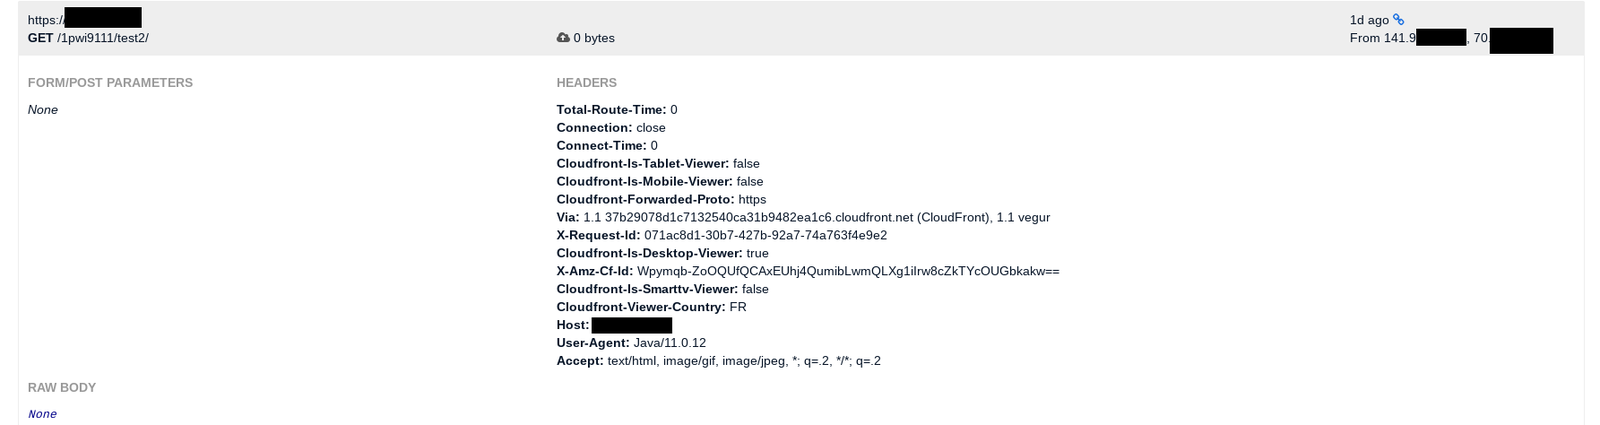
Task: Click the cloud download icon beside 0 bytes
Action: click(563, 38)
